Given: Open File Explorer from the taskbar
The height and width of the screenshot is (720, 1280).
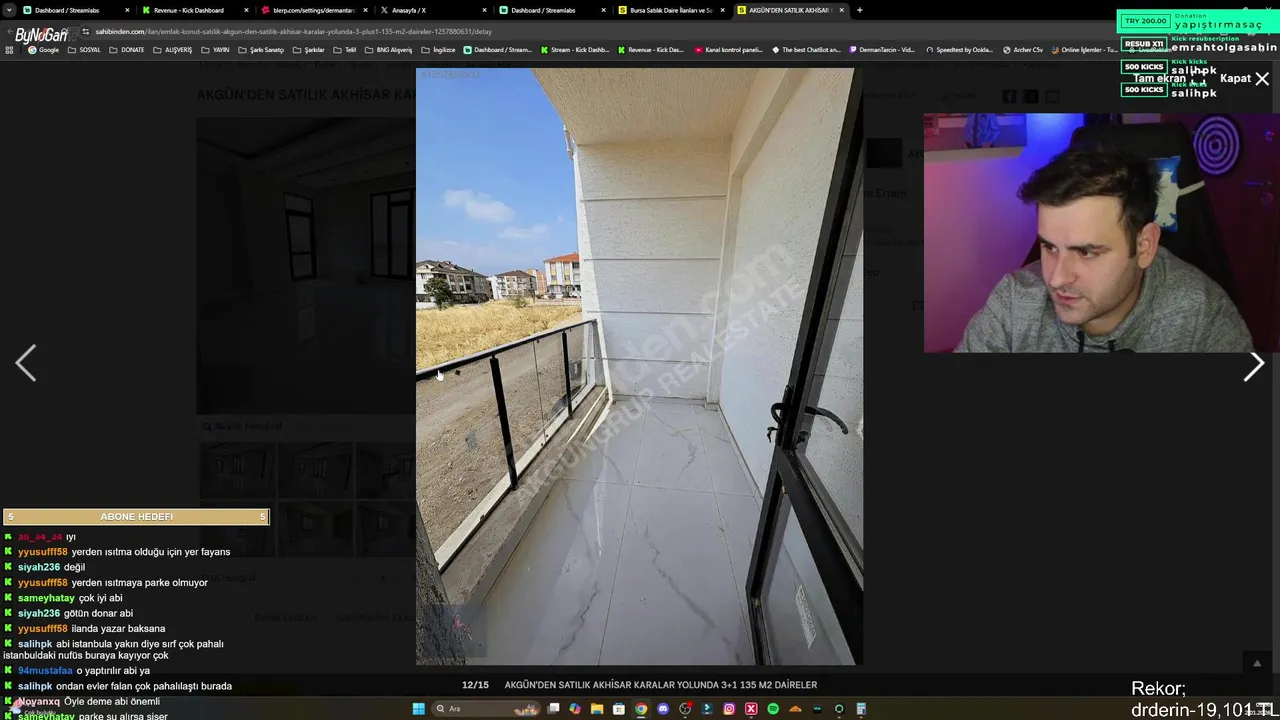Looking at the screenshot, I should [x=597, y=709].
